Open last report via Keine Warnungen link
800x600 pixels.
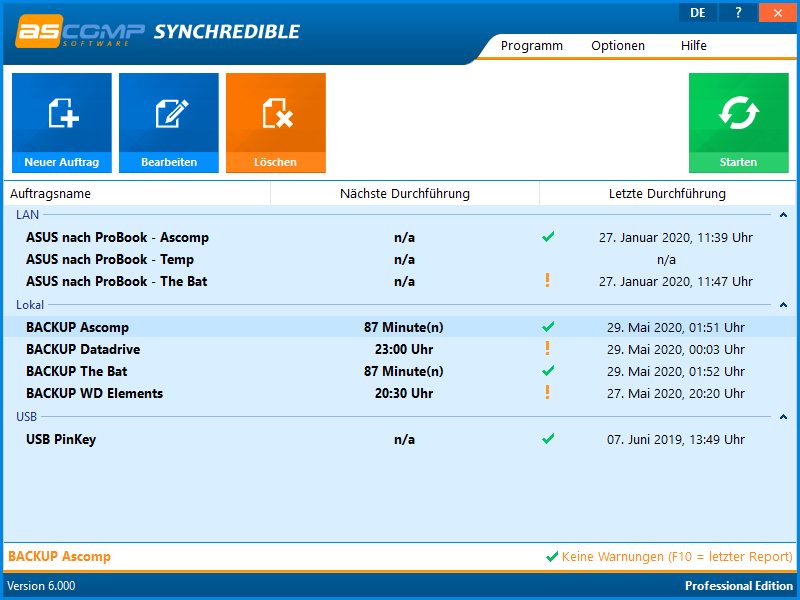[x=676, y=557]
